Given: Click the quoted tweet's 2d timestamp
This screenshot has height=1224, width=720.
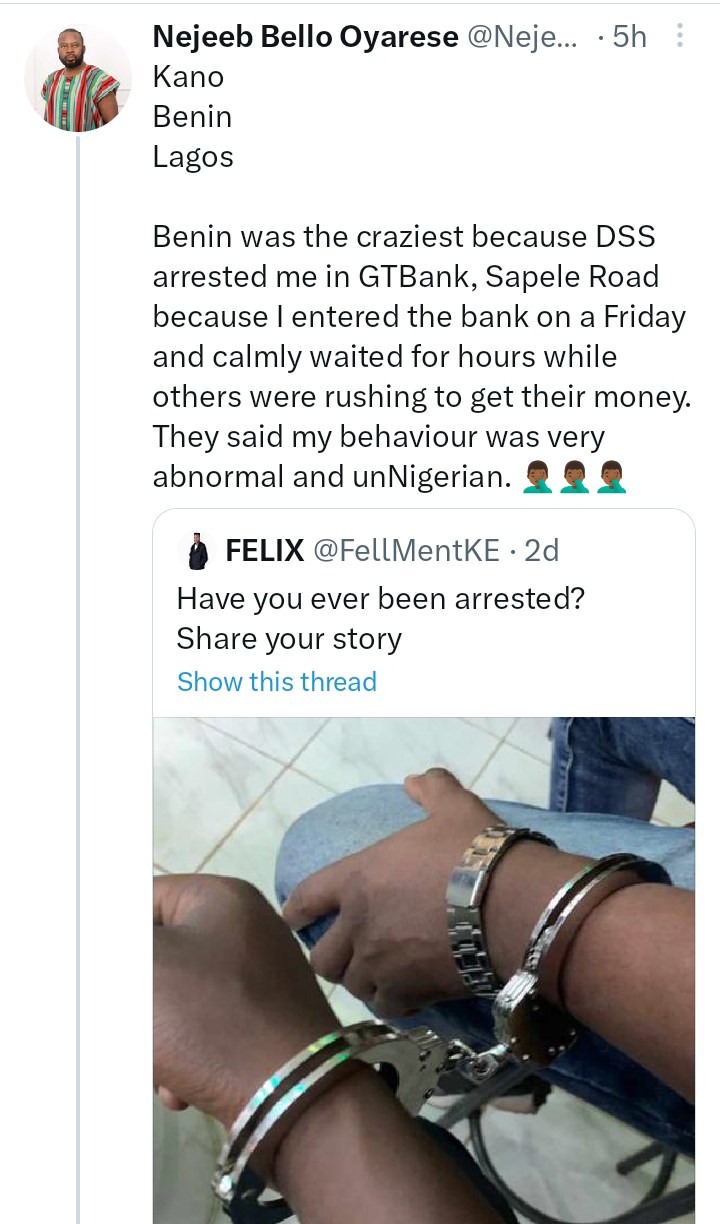Looking at the screenshot, I should point(541,550).
